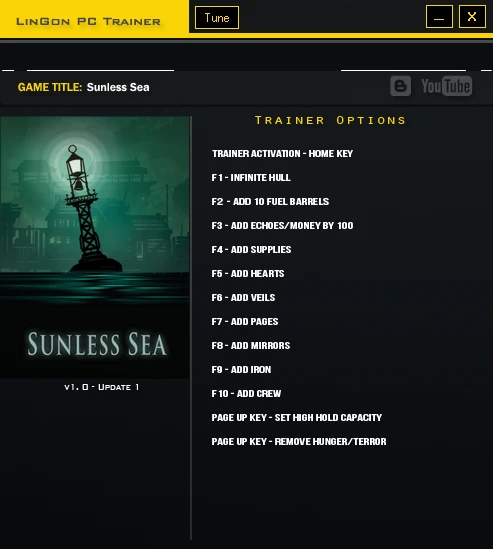Select 'F8 - Add Mirrors' option text
Viewport: 493px width, 549px height.
(251, 346)
